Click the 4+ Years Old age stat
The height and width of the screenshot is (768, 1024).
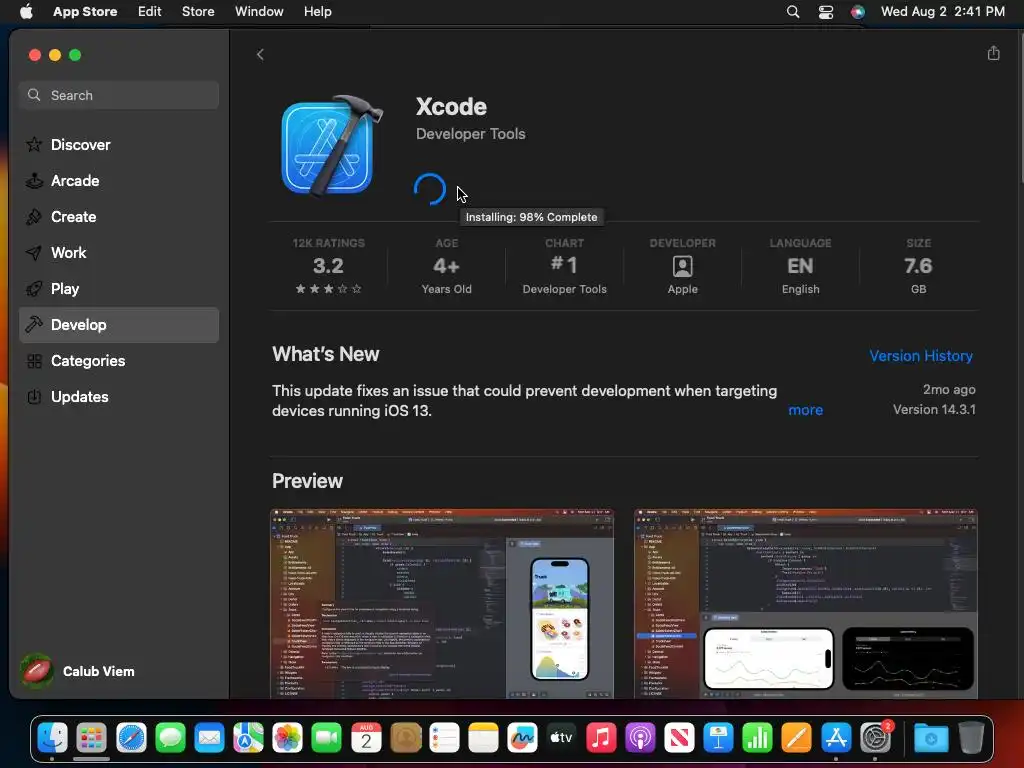[447, 266]
